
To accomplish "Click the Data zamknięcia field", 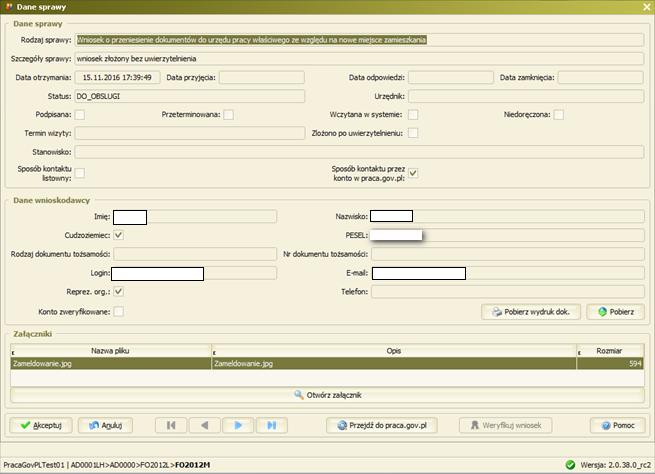I will (x=601, y=77).
